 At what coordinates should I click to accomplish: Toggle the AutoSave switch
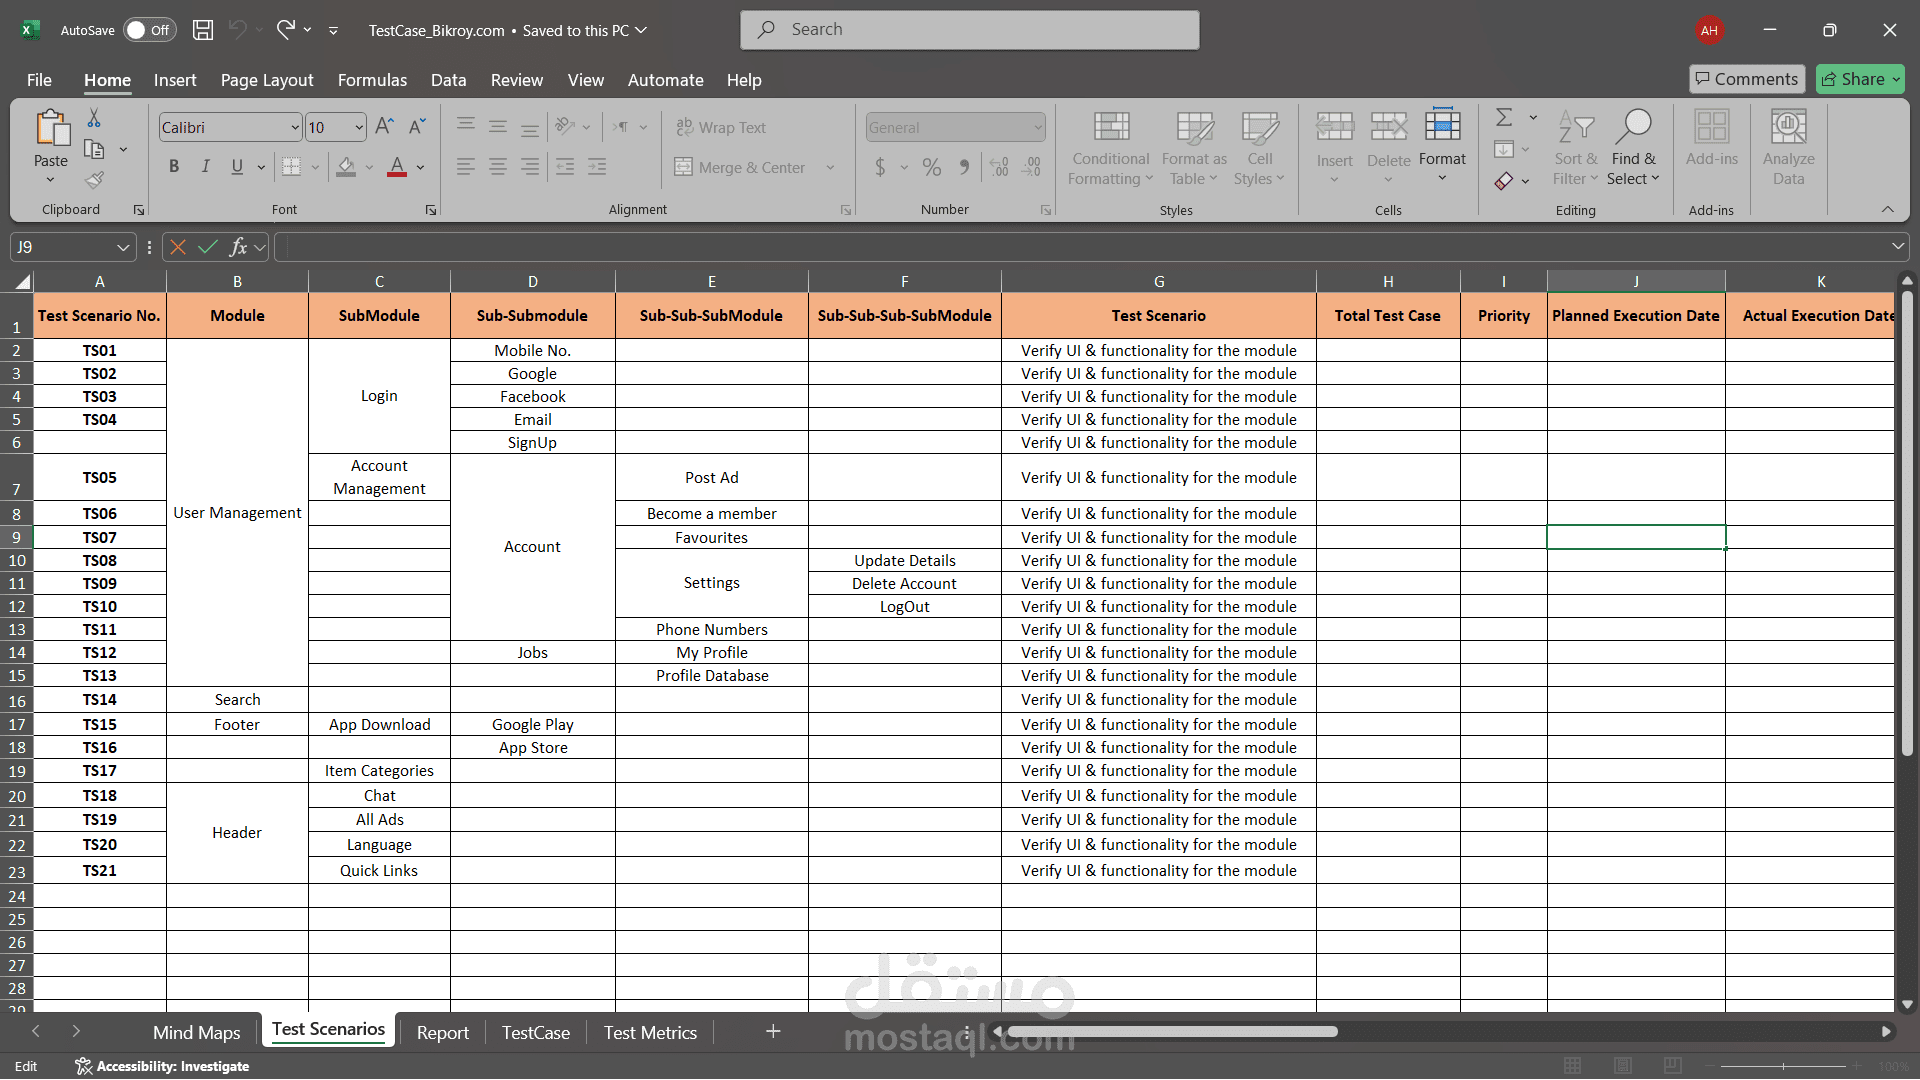click(x=149, y=30)
